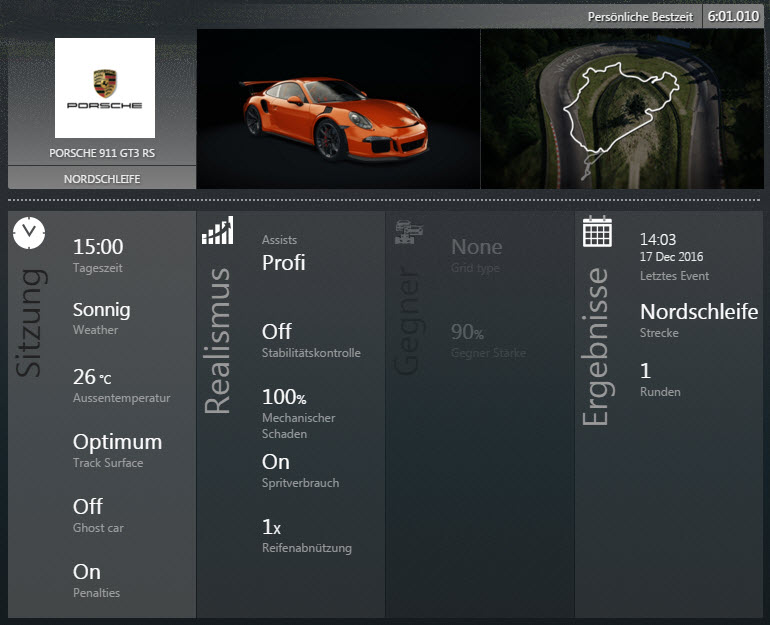Click the calendar Ergebnisse icon
Screen dimensions: 770x625
pyautogui.click(x=597, y=232)
